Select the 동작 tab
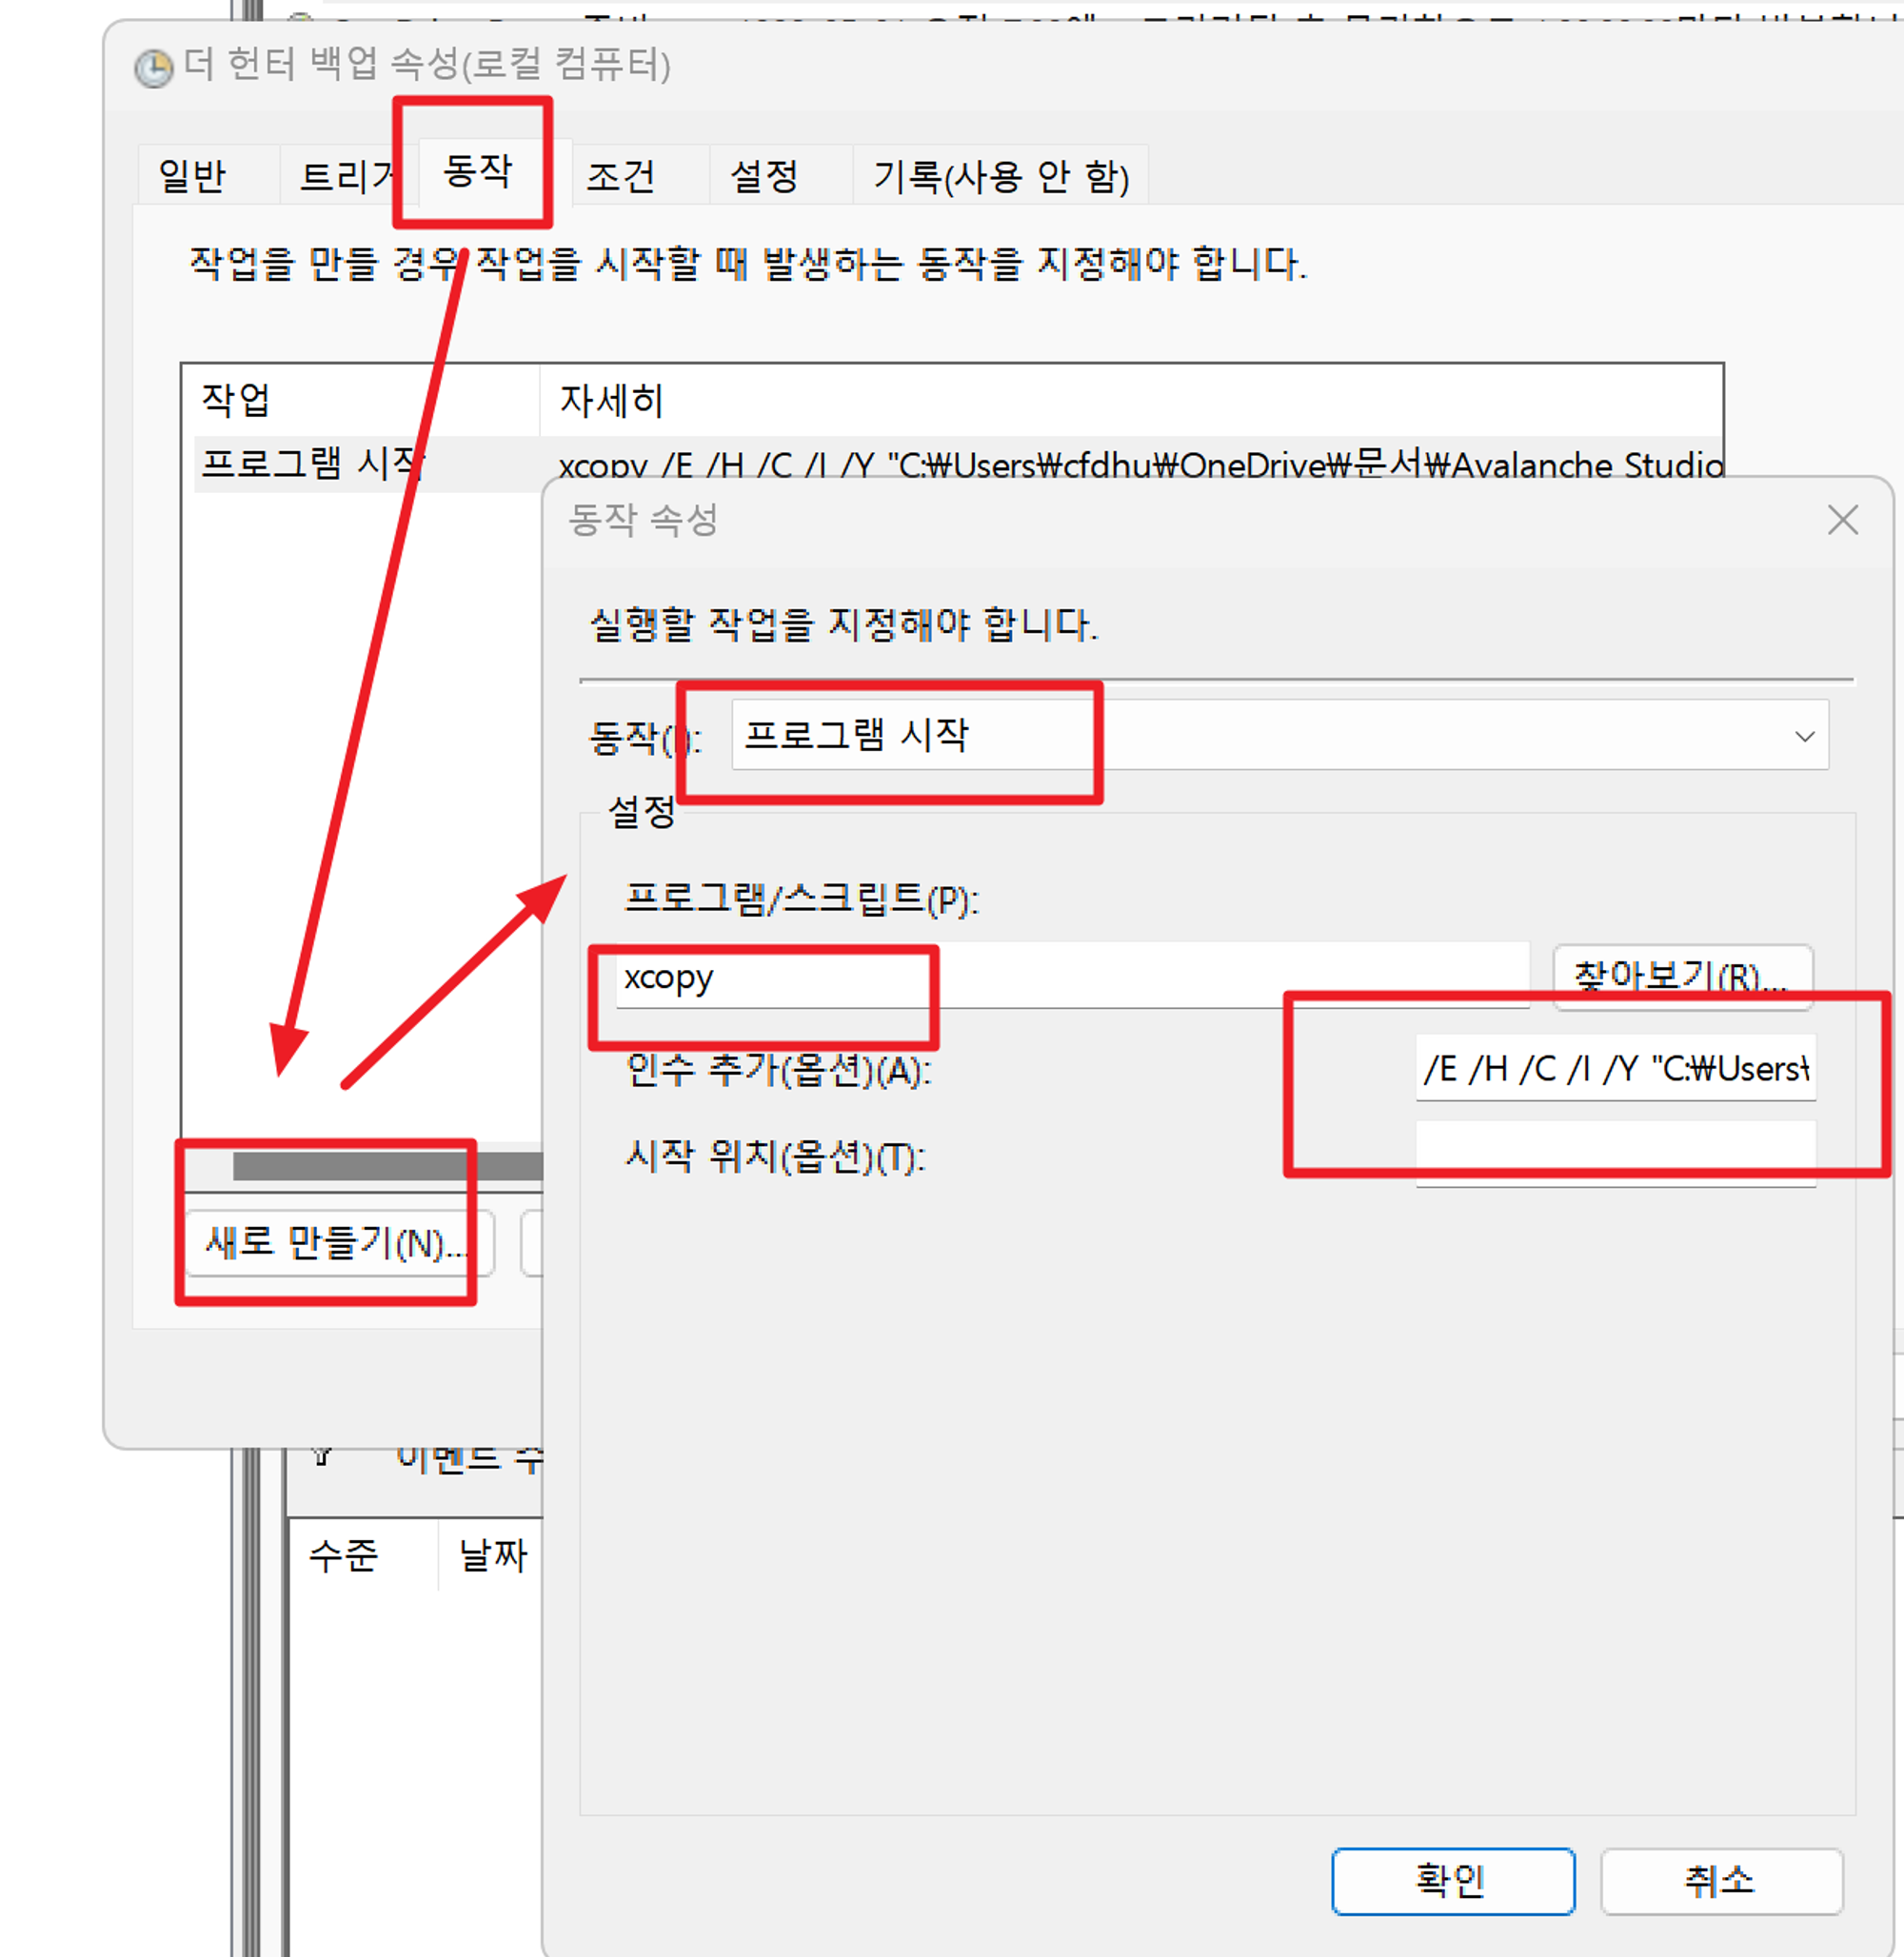The image size is (1904, 1957). pyautogui.click(x=477, y=171)
